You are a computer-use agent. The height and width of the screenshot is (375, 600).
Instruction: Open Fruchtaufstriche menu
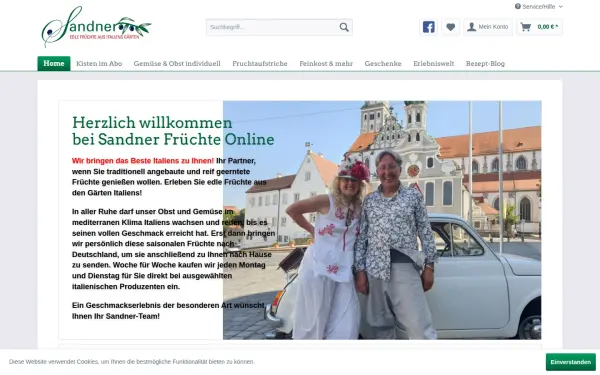pos(260,64)
